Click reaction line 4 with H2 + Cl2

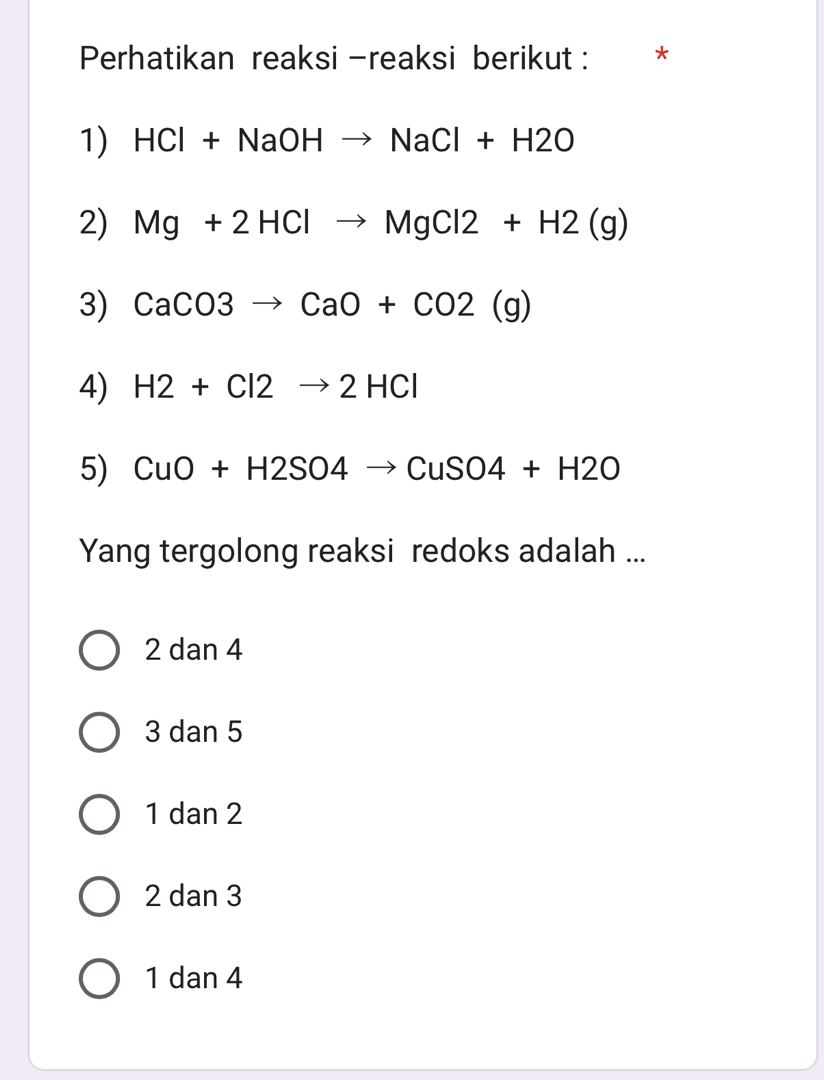pos(247,387)
